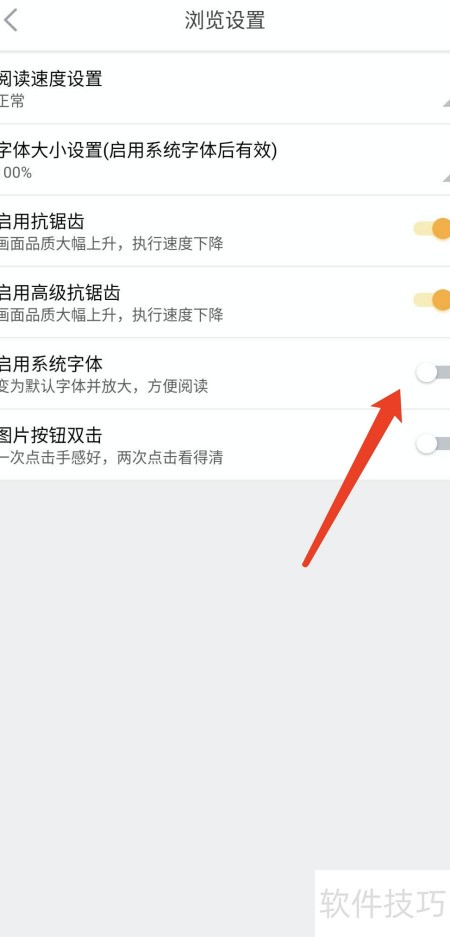The width and height of the screenshot is (450, 937).
Task: Select the 启用系统字体 label text
Action: click(x=51, y=364)
